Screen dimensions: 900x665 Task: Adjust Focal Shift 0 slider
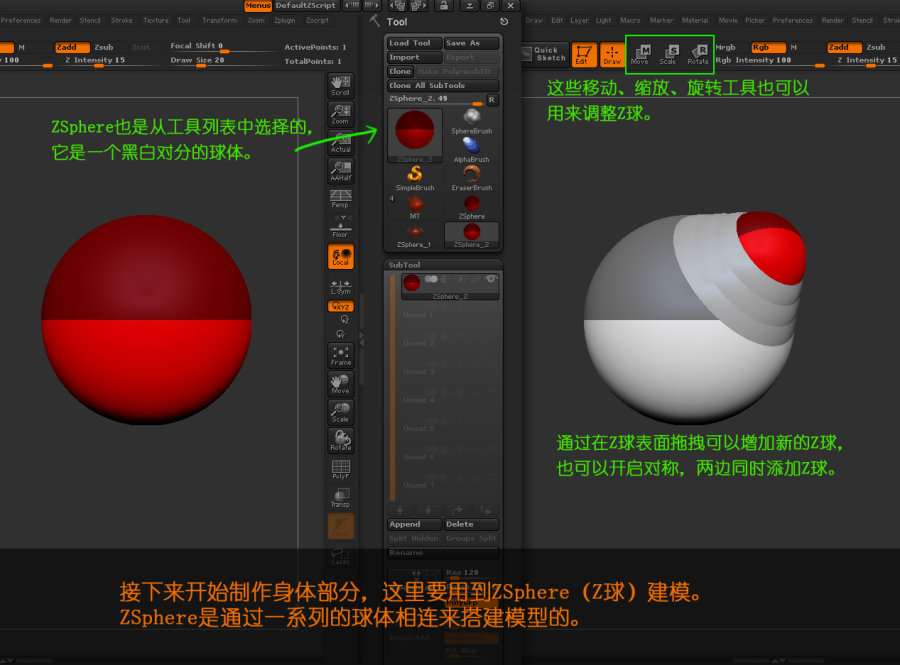pos(223,46)
